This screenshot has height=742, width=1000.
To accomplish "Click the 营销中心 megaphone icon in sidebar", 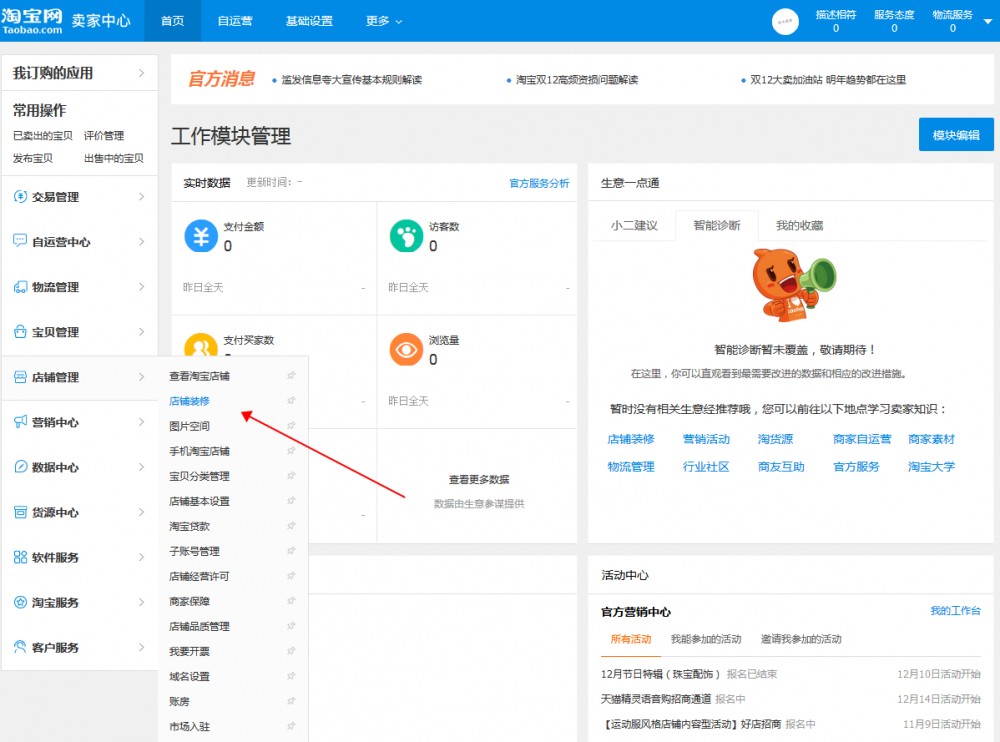I will click(20, 422).
